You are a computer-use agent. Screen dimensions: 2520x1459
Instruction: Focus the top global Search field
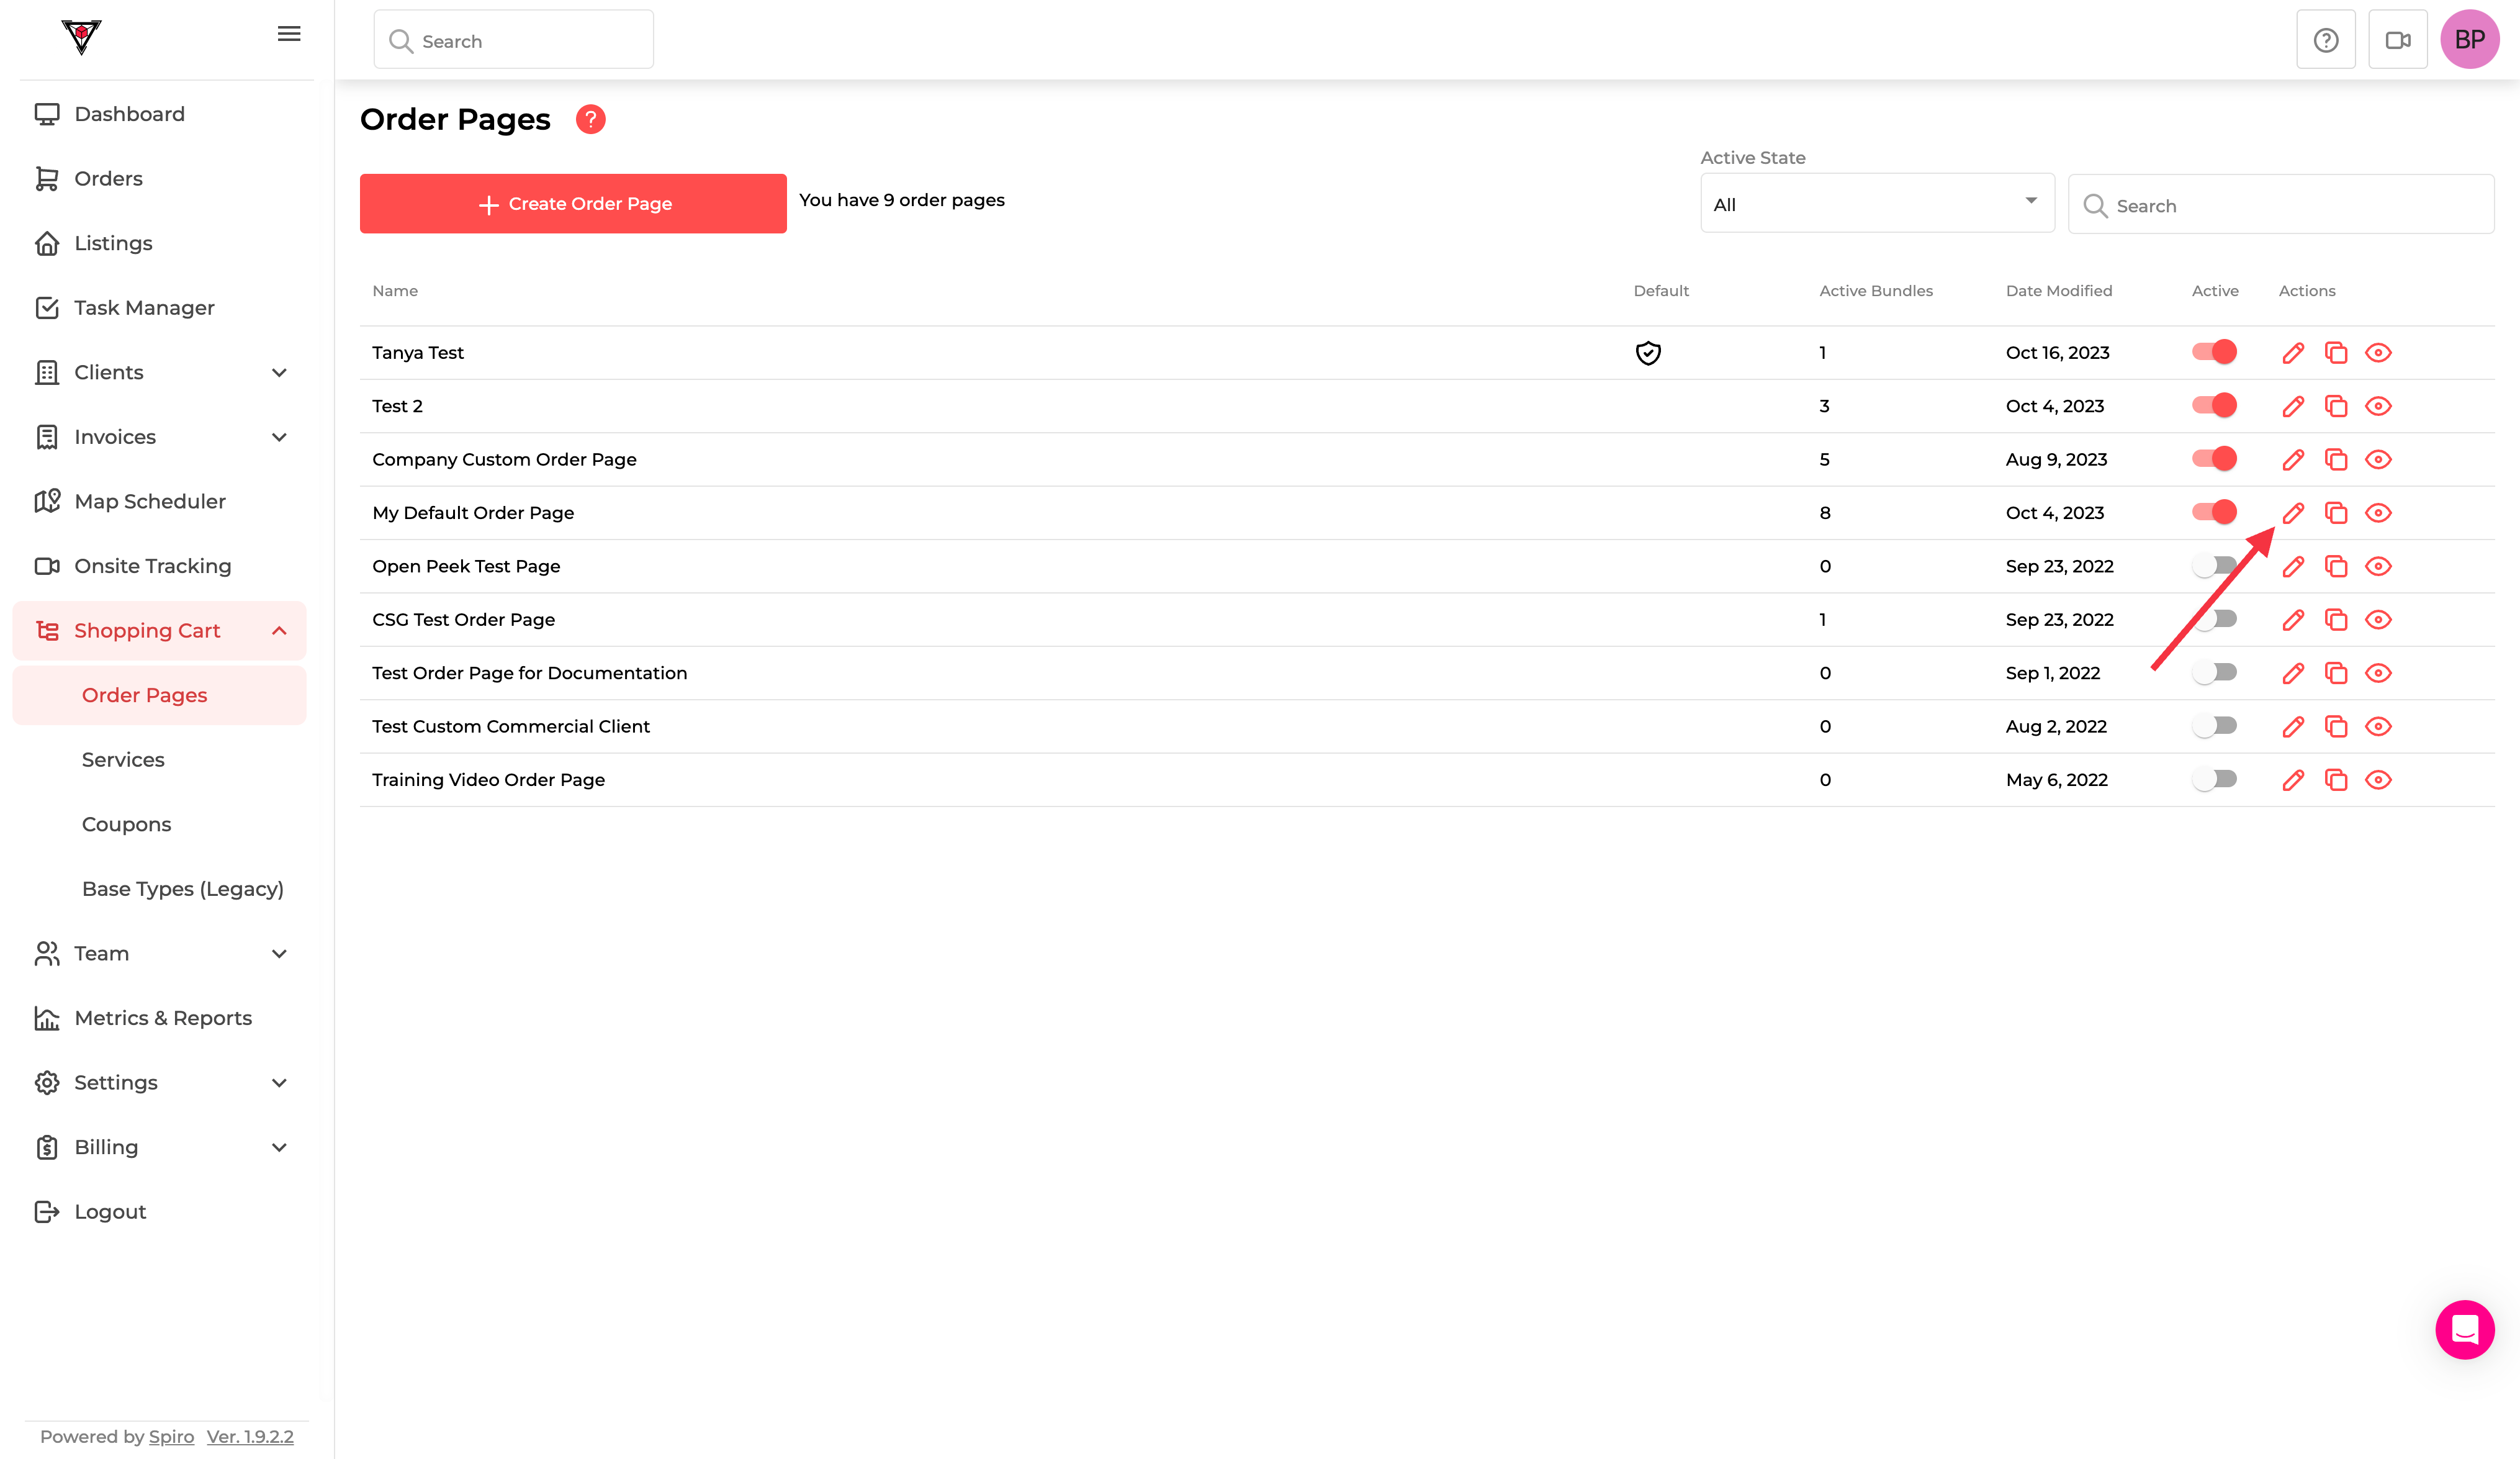pyautogui.click(x=514, y=40)
